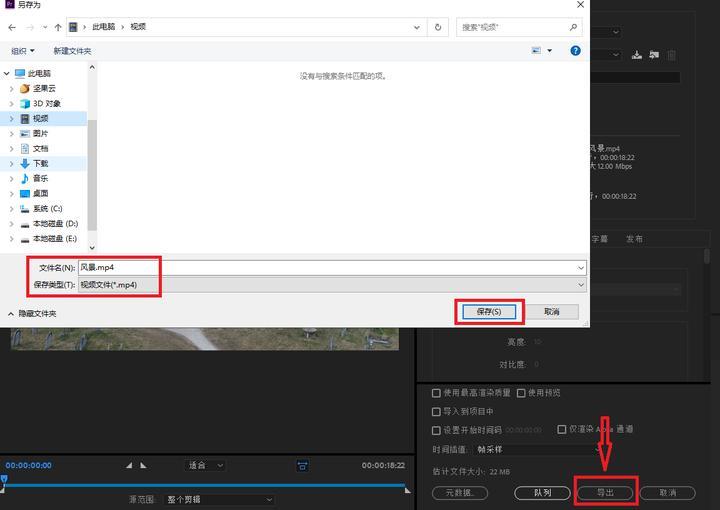Click the refresh button in address bar
This screenshot has width=720, height=510.
[x=438, y=27]
